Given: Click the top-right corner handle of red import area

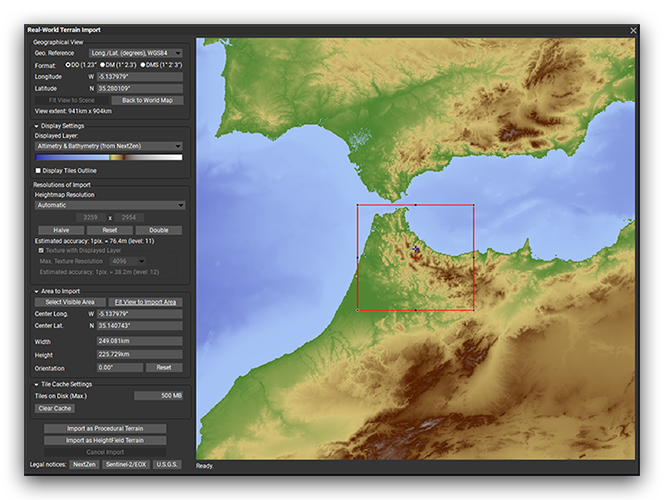Looking at the screenshot, I should (x=473, y=206).
